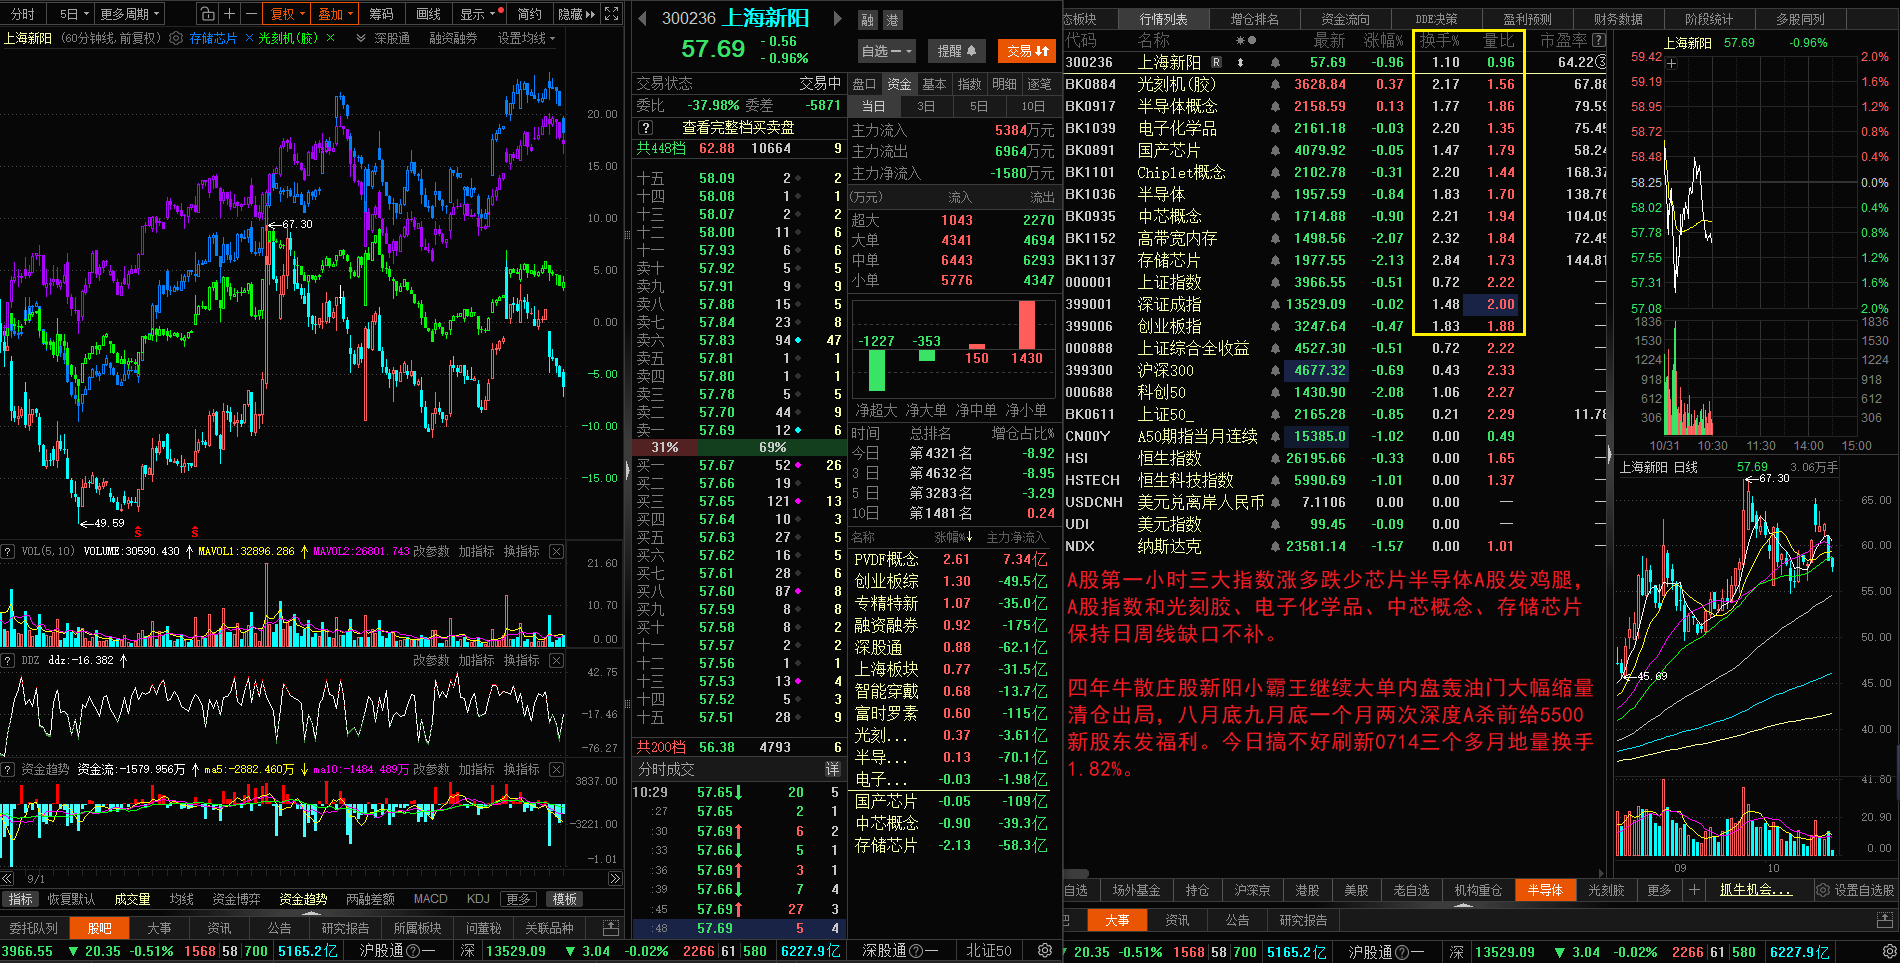Open 市盈率 column help icon

pyautogui.click(x=1599, y=40)
